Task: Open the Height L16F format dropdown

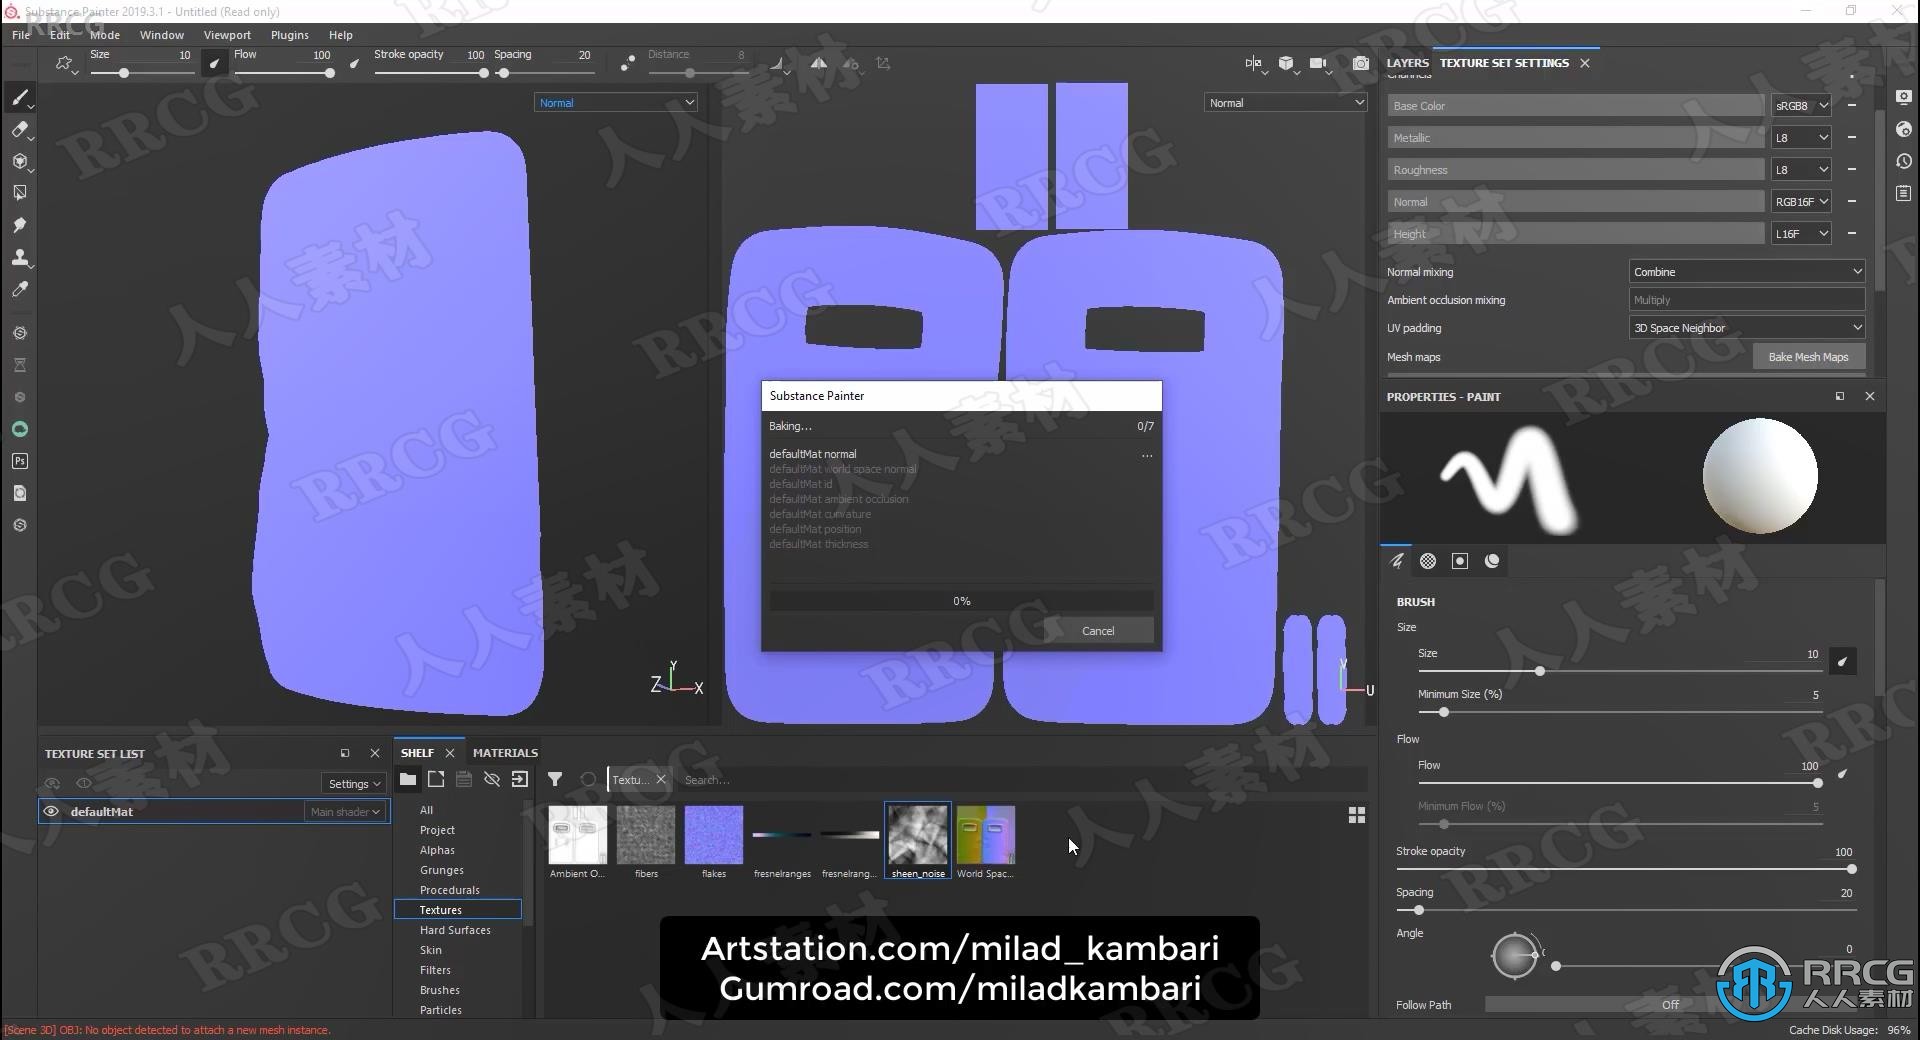Action: click(x=1801, y=233)
